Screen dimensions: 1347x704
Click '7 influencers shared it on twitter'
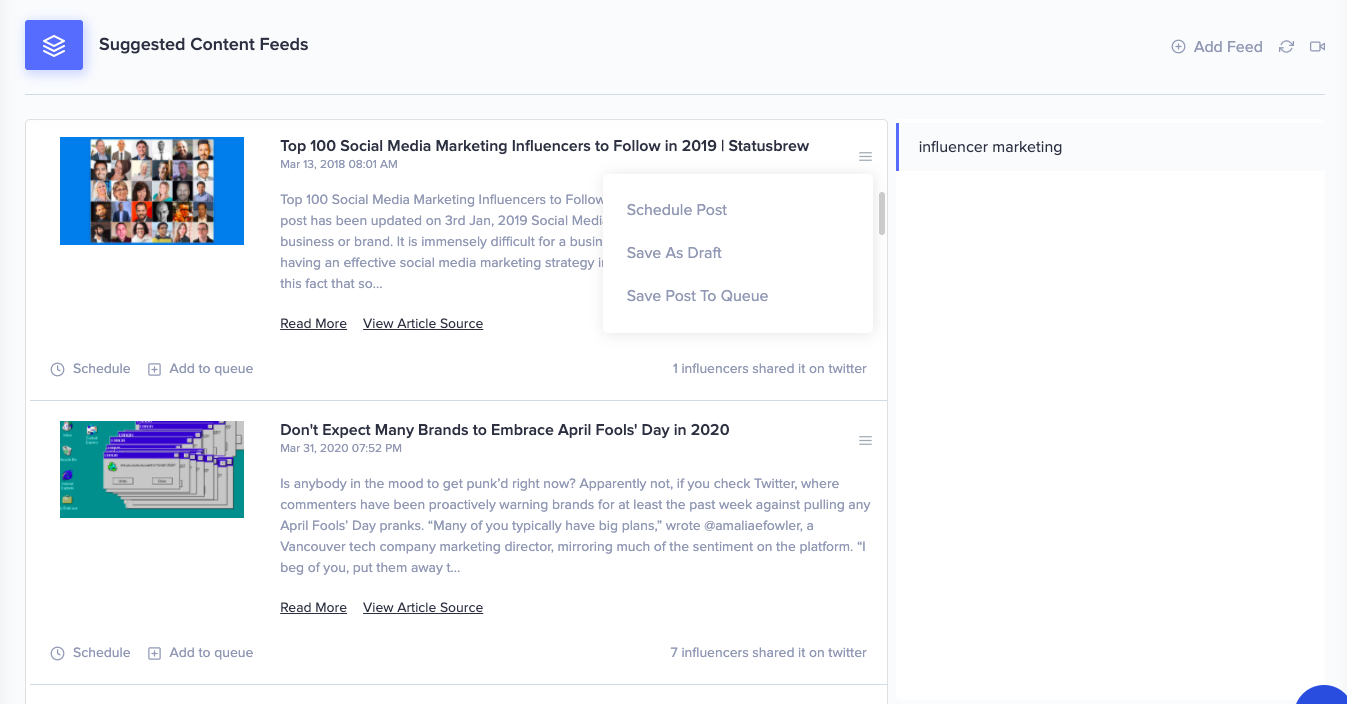point(769,653)
